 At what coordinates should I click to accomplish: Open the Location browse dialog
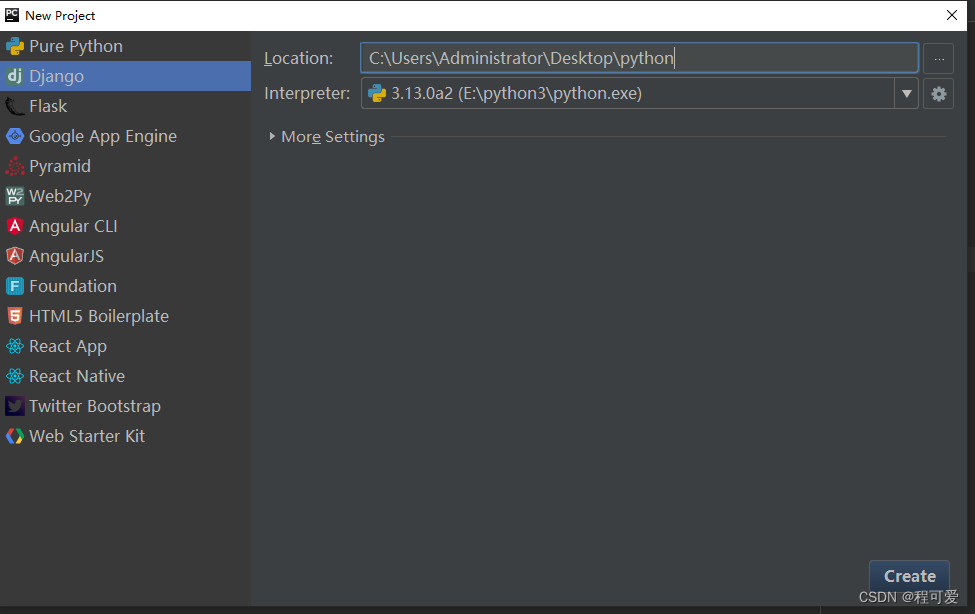point(938,58)
